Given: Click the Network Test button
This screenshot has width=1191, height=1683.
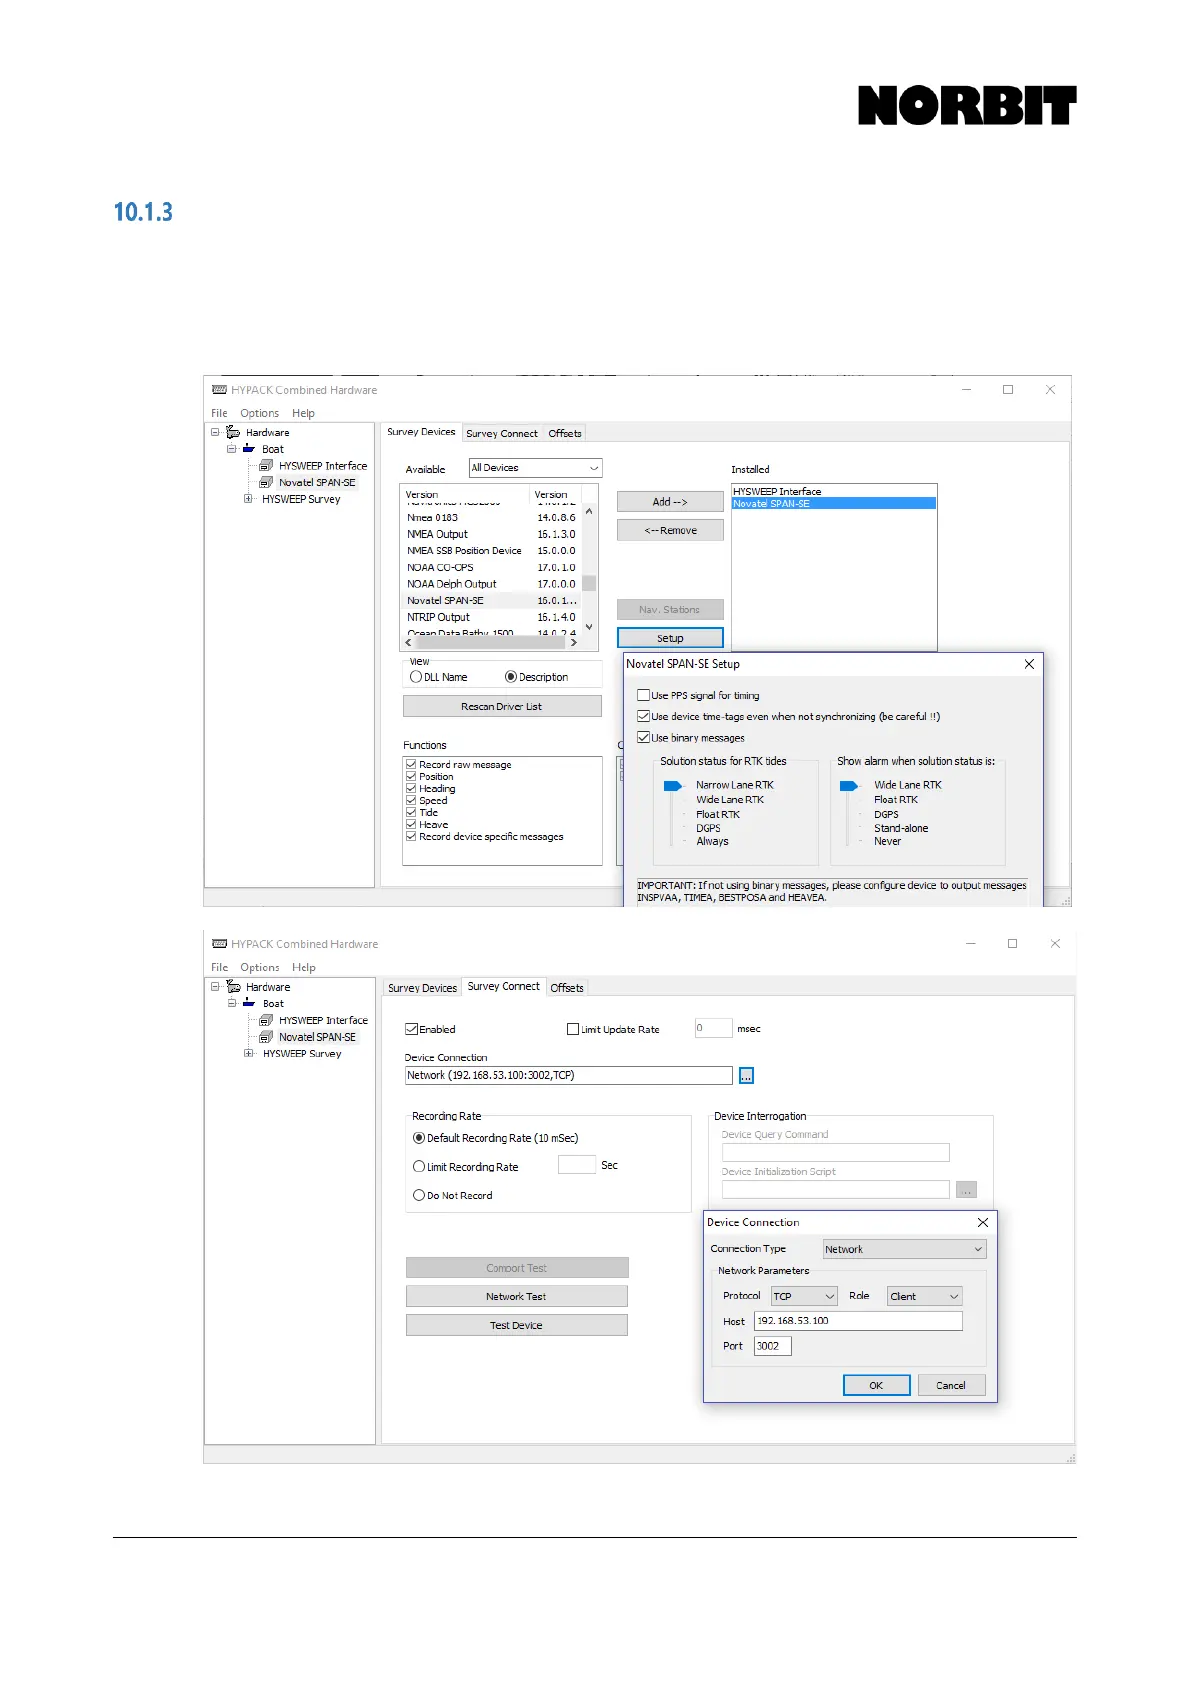Looking at the screenshot, I should tap(516, 1296).
